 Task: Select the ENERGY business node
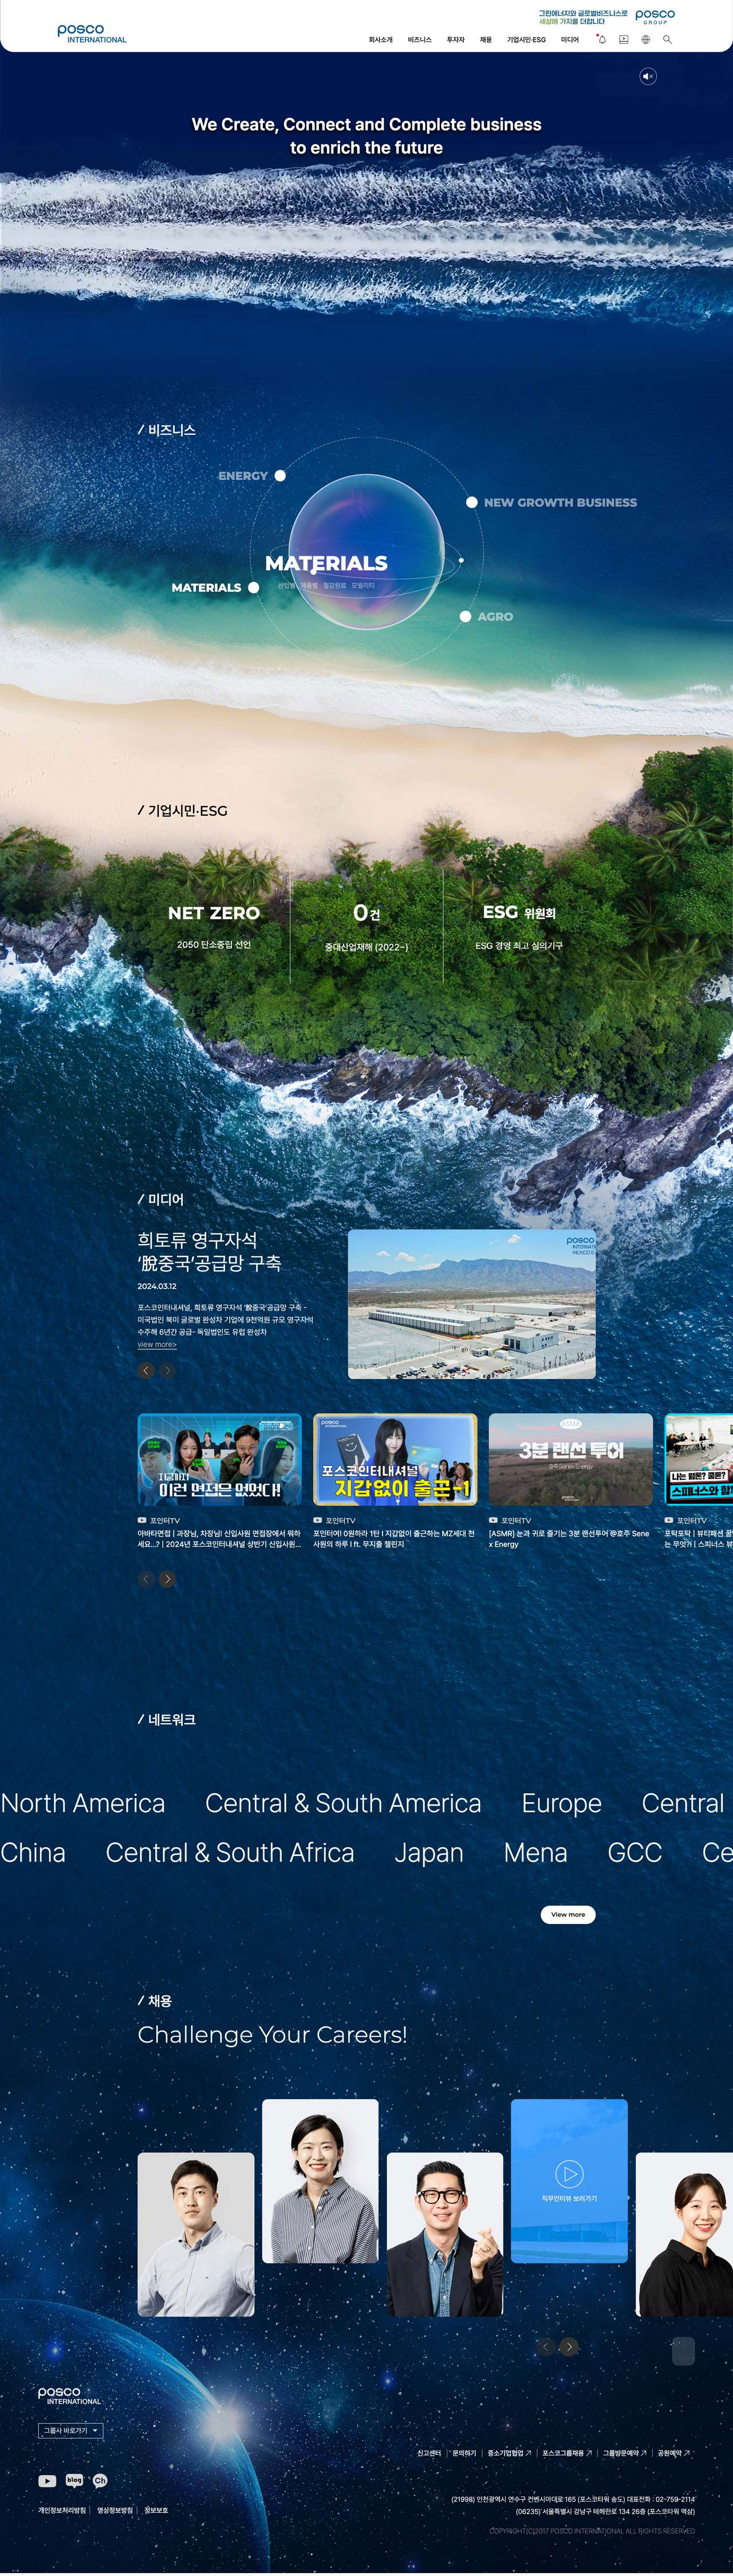click(280, 476)
